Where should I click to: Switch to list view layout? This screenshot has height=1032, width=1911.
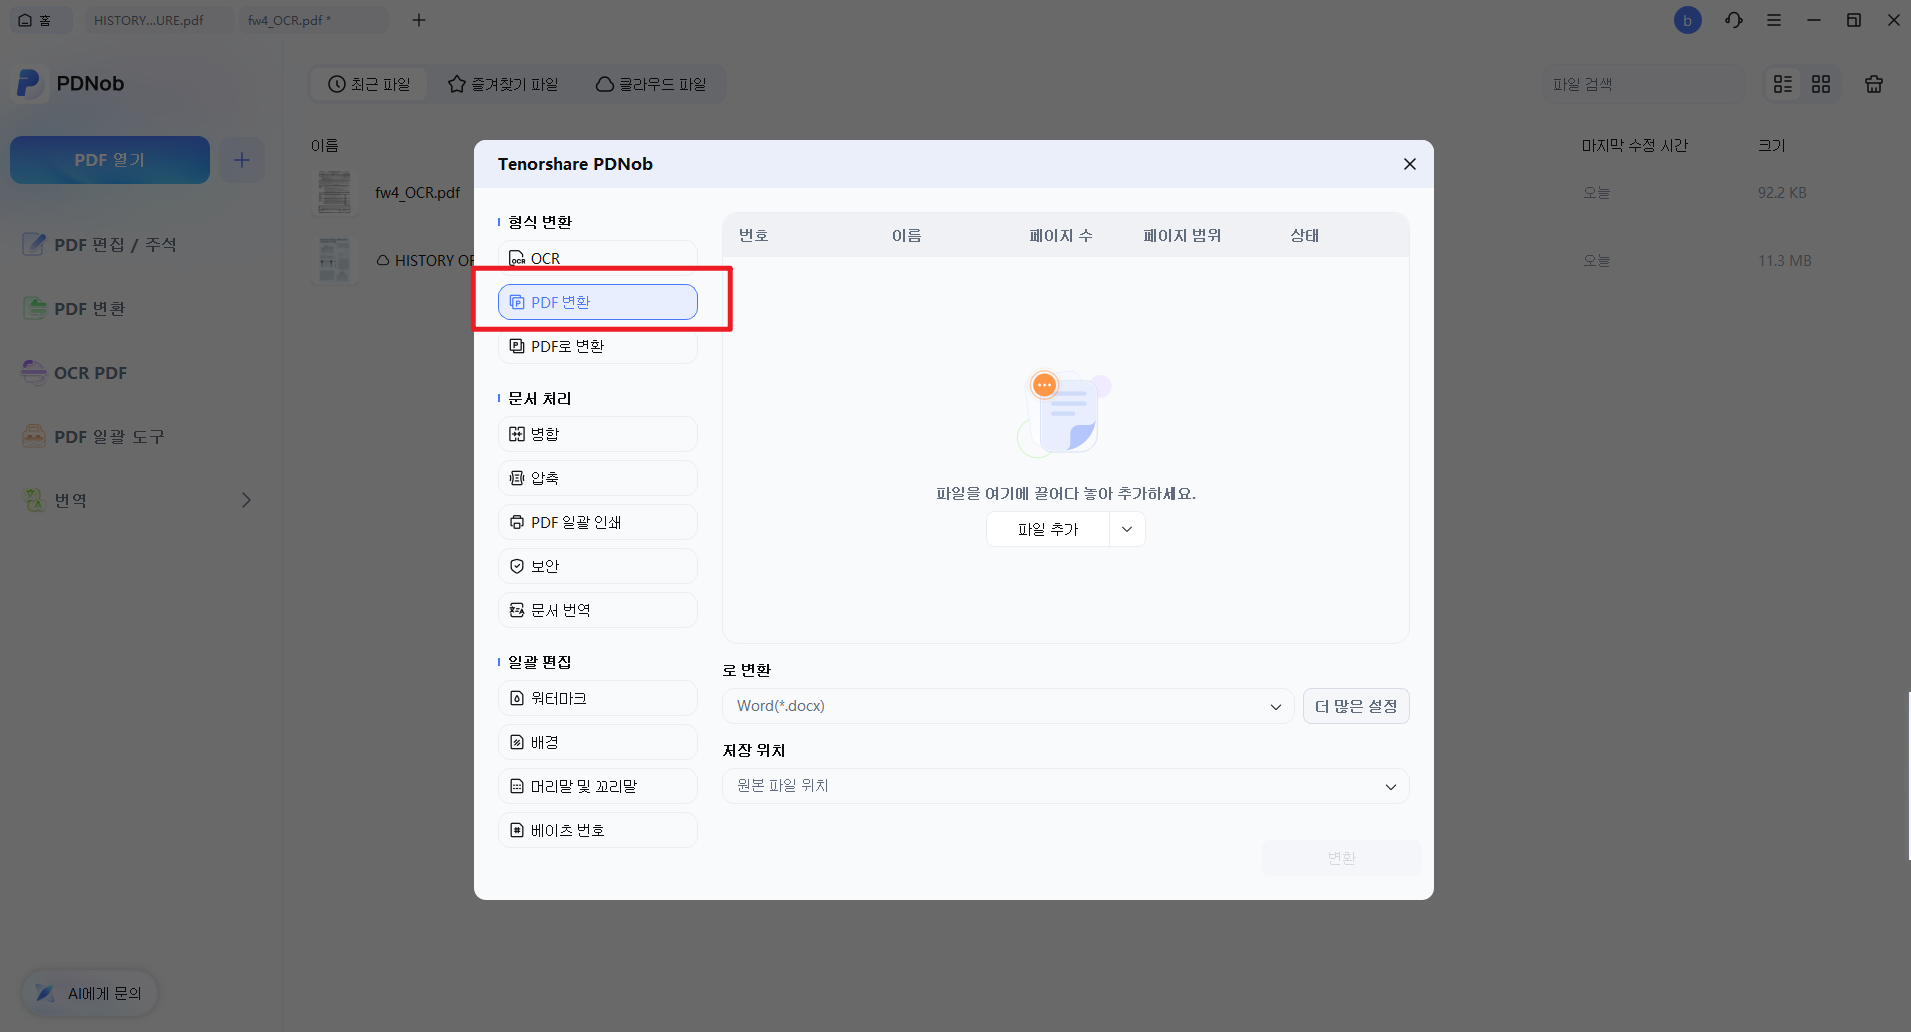1783,84
